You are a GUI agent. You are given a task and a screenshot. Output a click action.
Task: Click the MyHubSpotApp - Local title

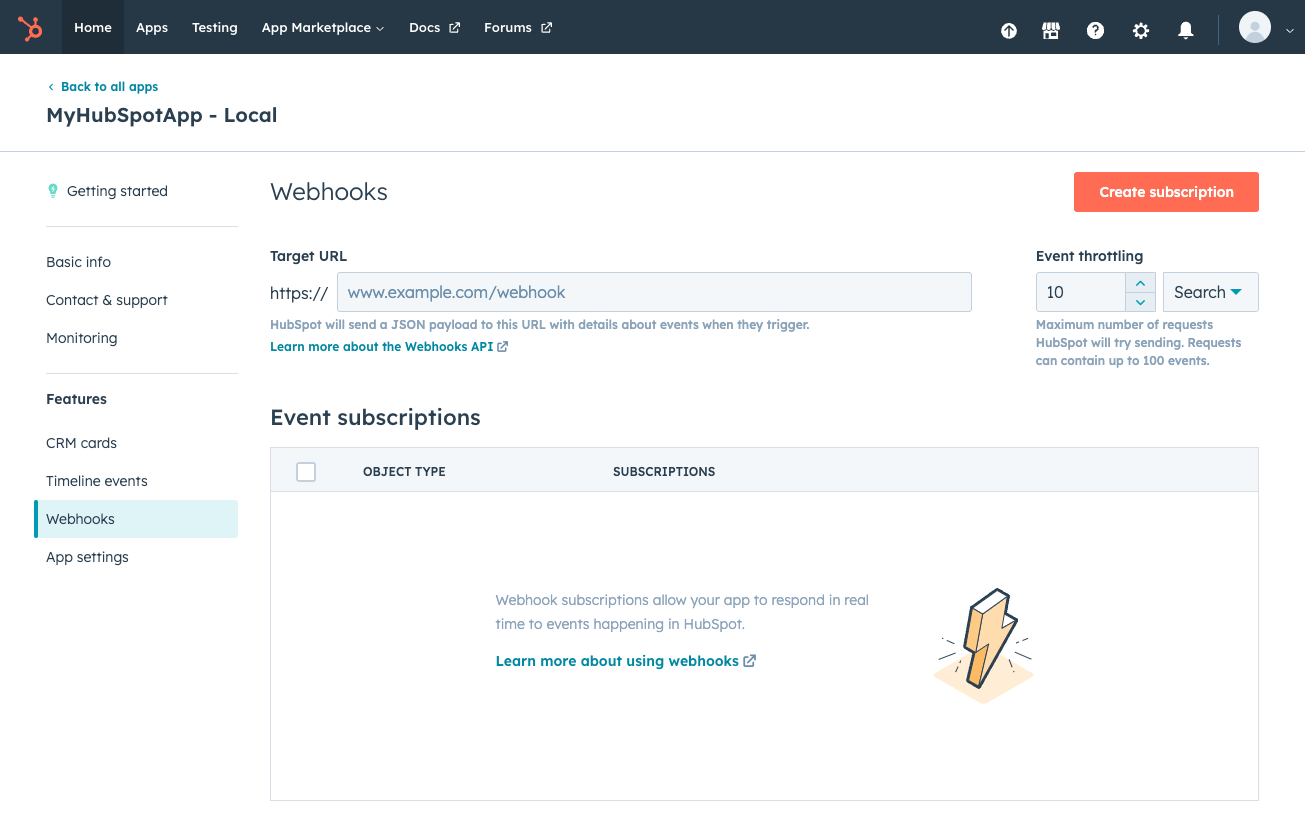tap(162, 115)
